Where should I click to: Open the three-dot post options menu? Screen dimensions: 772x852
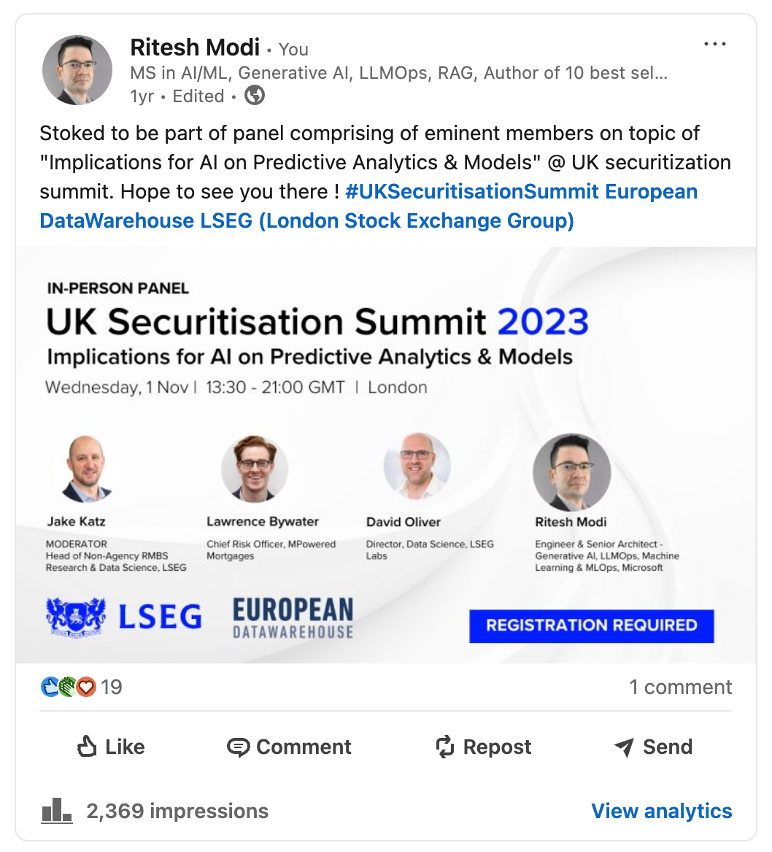714,44
